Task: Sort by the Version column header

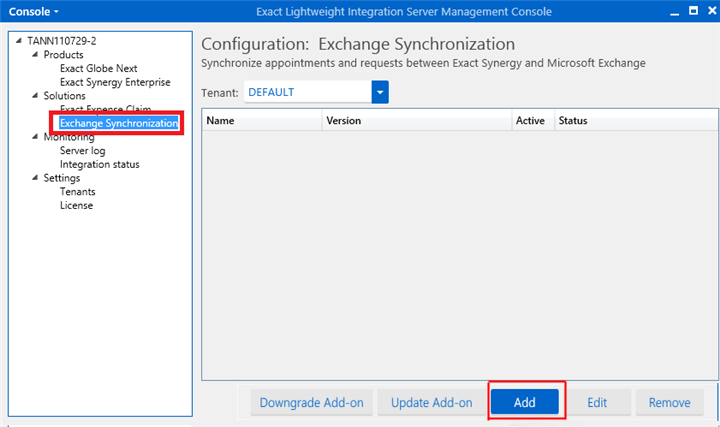Action: tap(417, 120)
